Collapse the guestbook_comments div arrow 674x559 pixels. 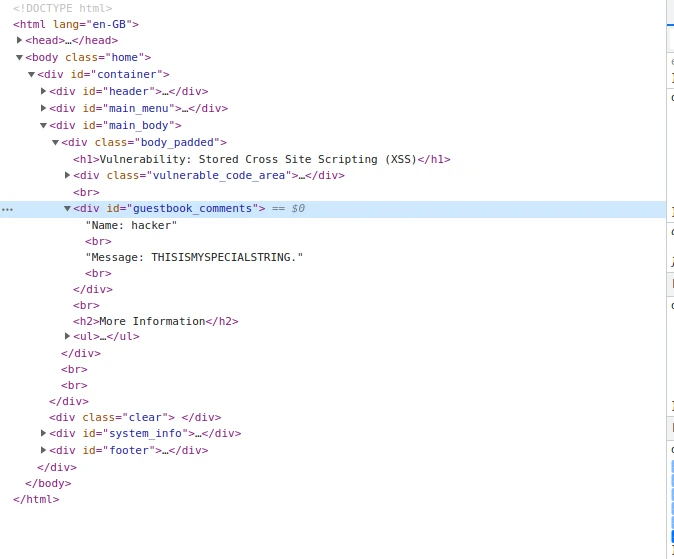pos(68,209)
